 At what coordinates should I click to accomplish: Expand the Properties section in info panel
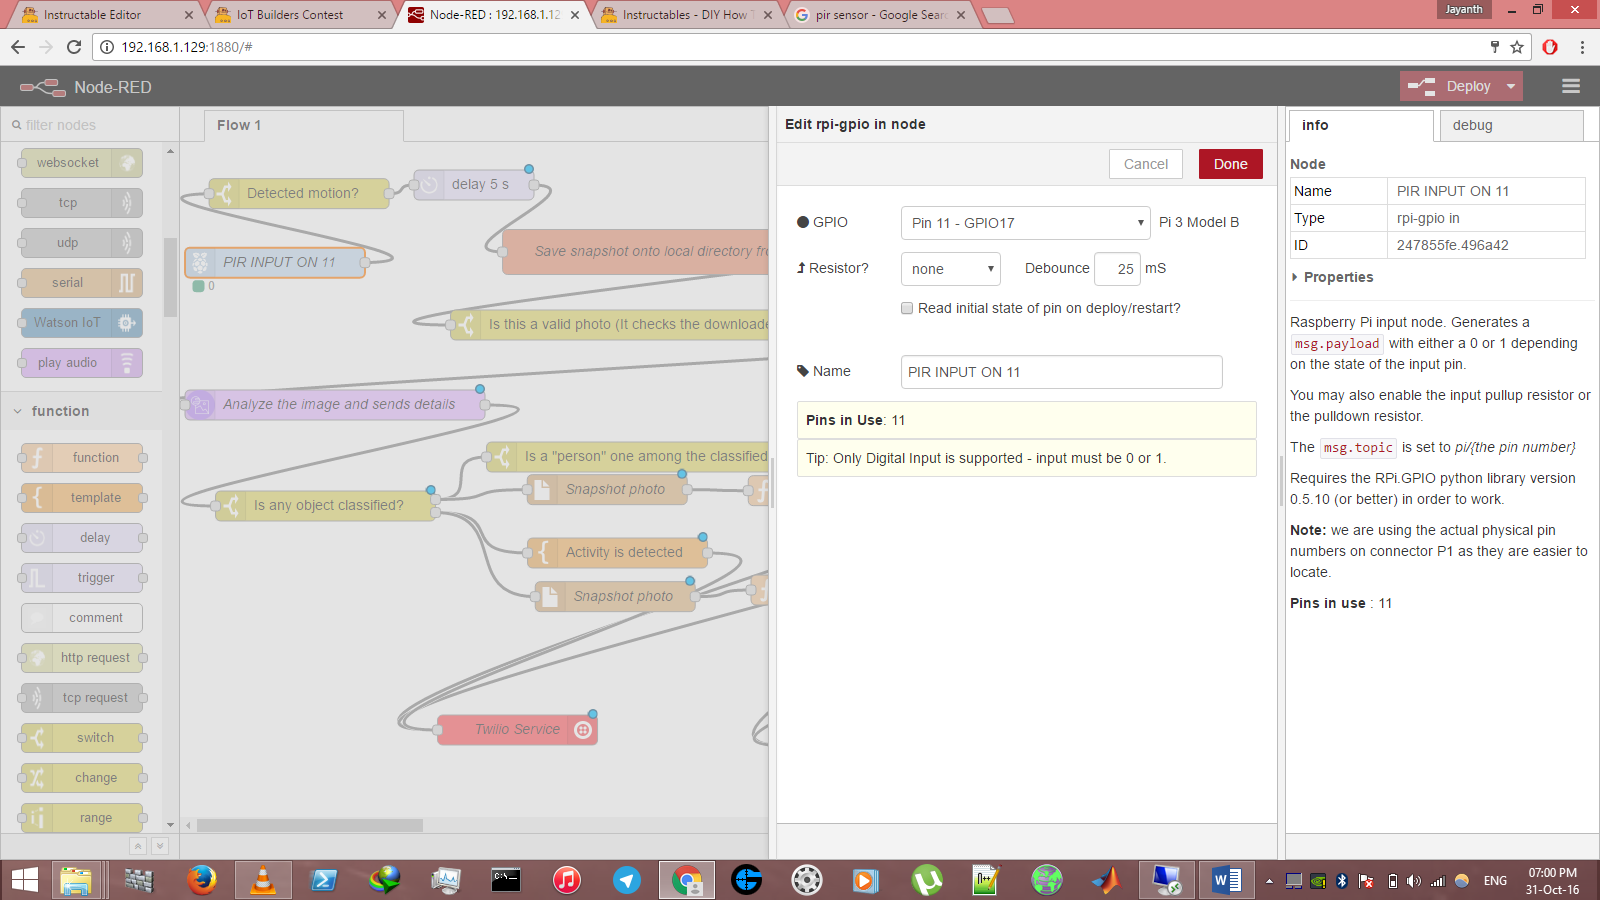tap(1332, 277)
